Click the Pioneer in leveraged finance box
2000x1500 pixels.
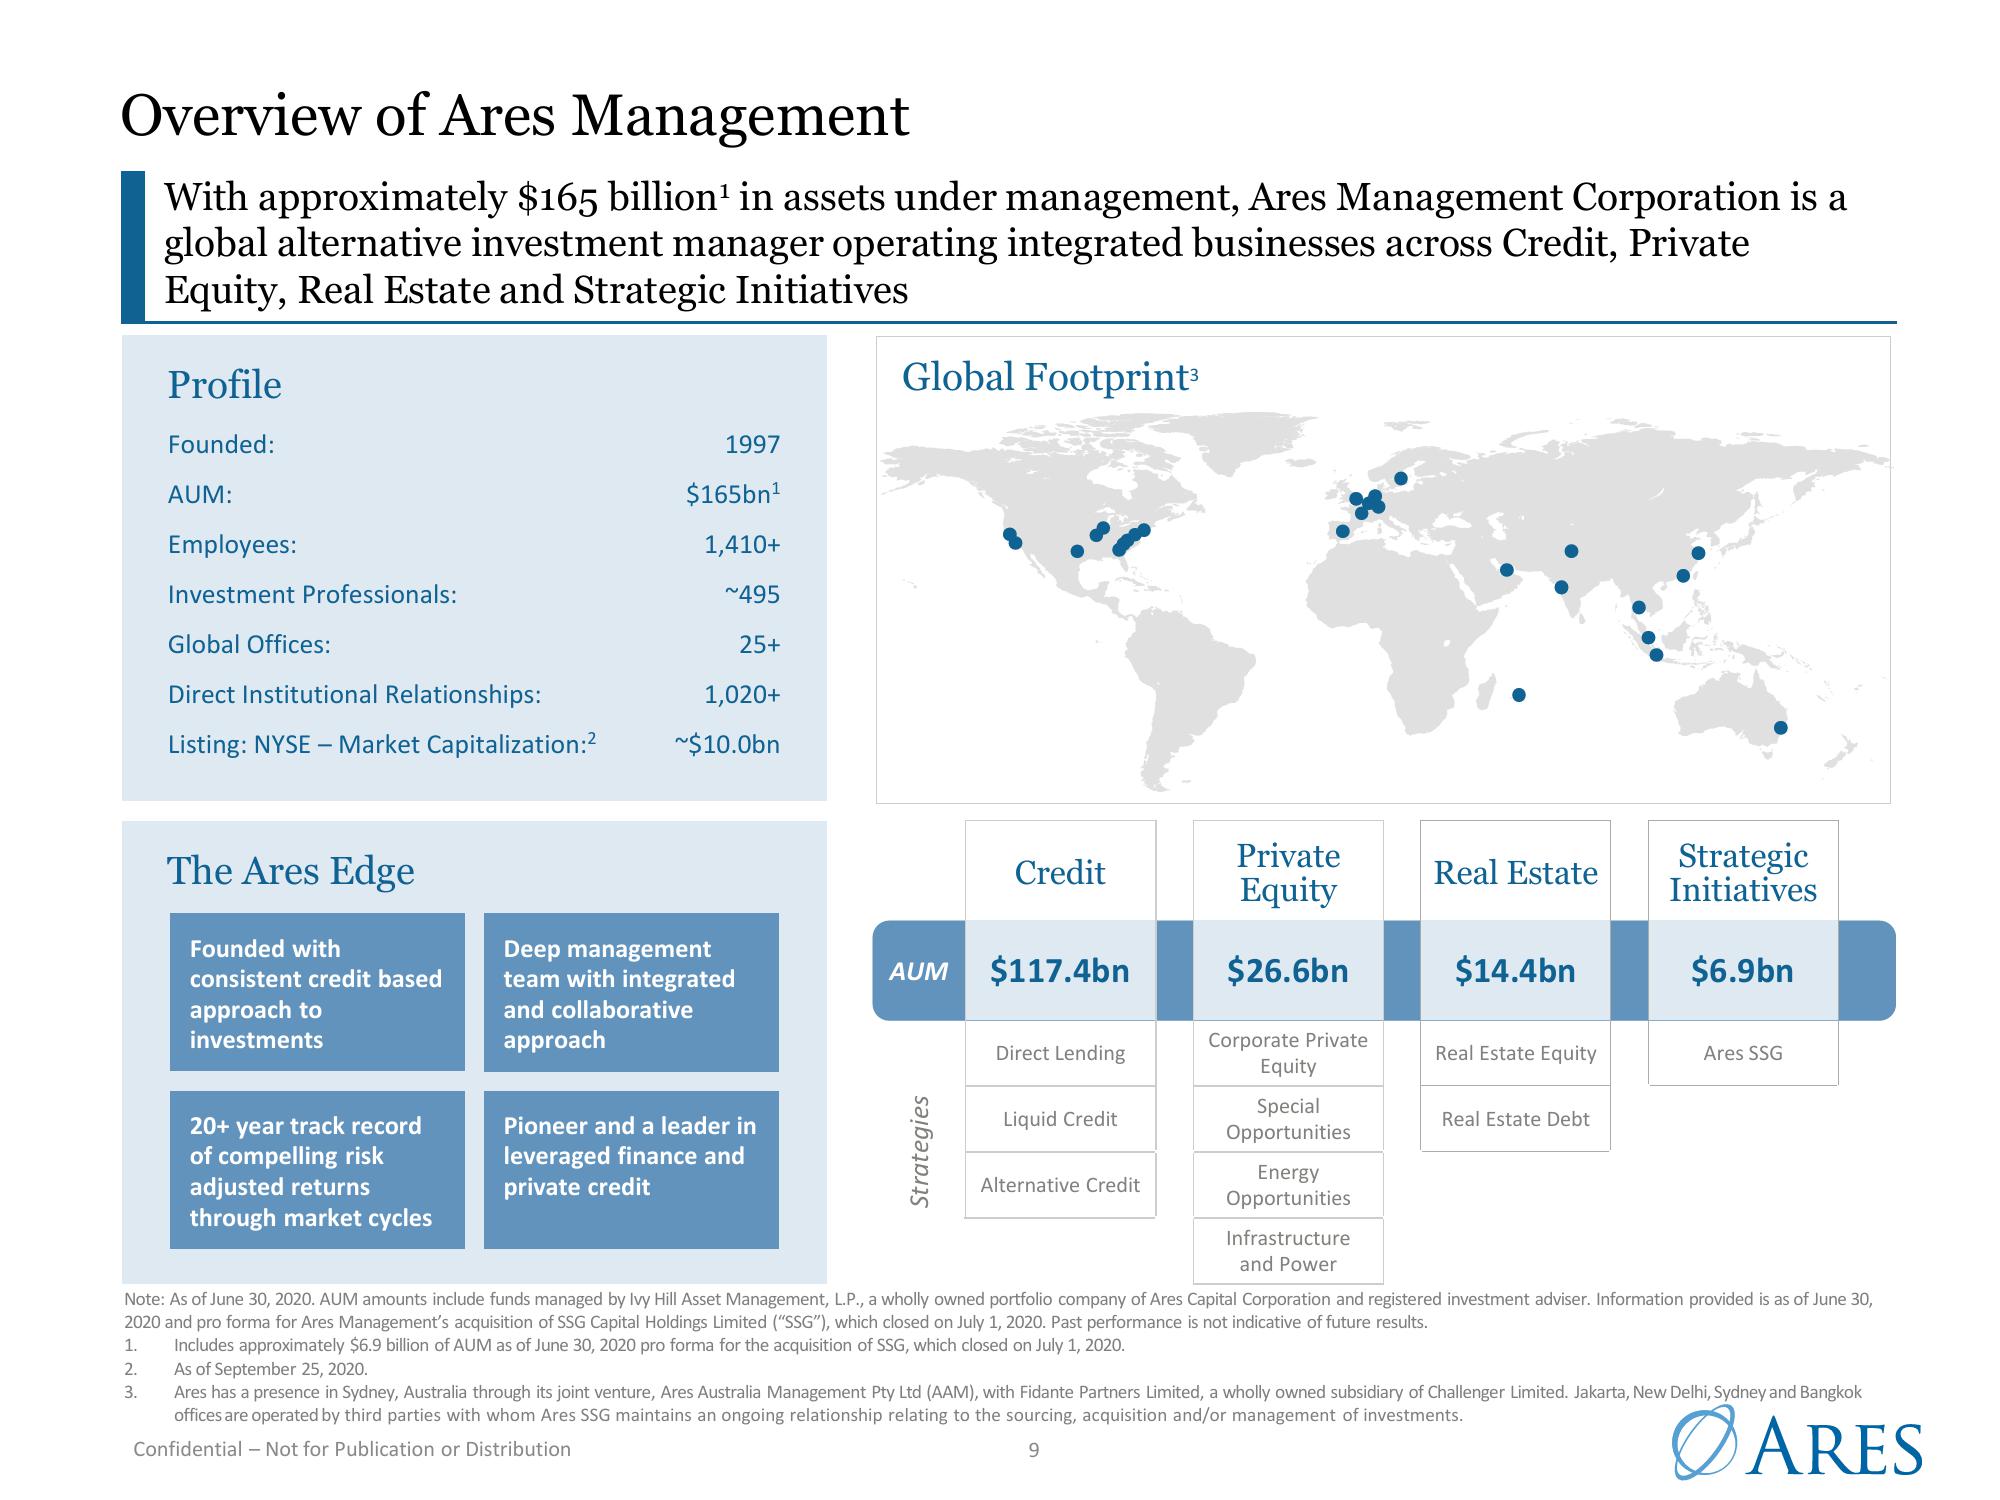[x=631, y=1170]
